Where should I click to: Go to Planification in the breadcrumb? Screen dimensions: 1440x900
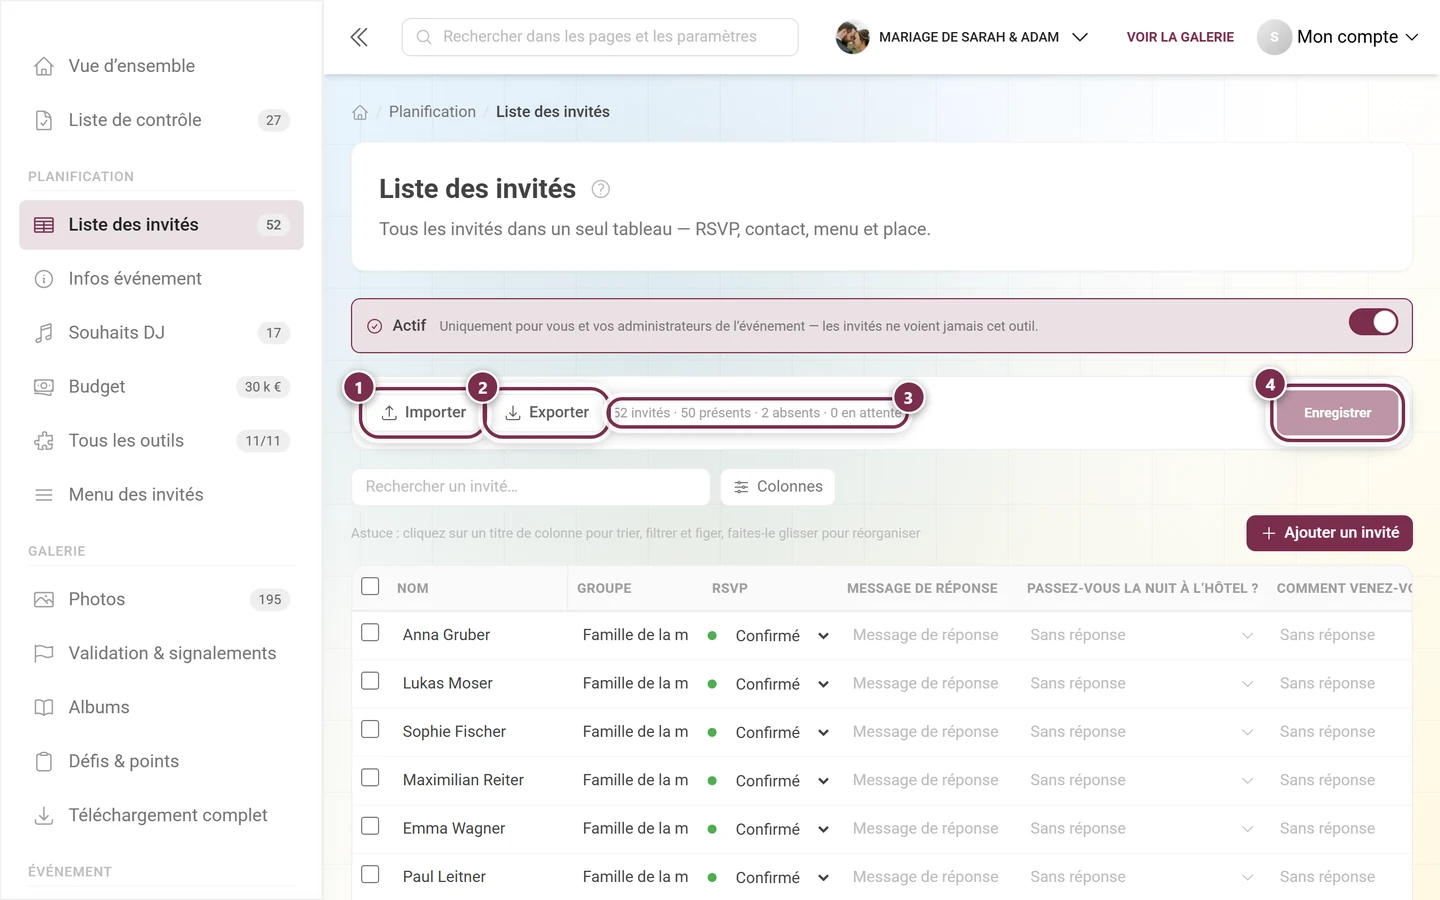tap(432, 112)
